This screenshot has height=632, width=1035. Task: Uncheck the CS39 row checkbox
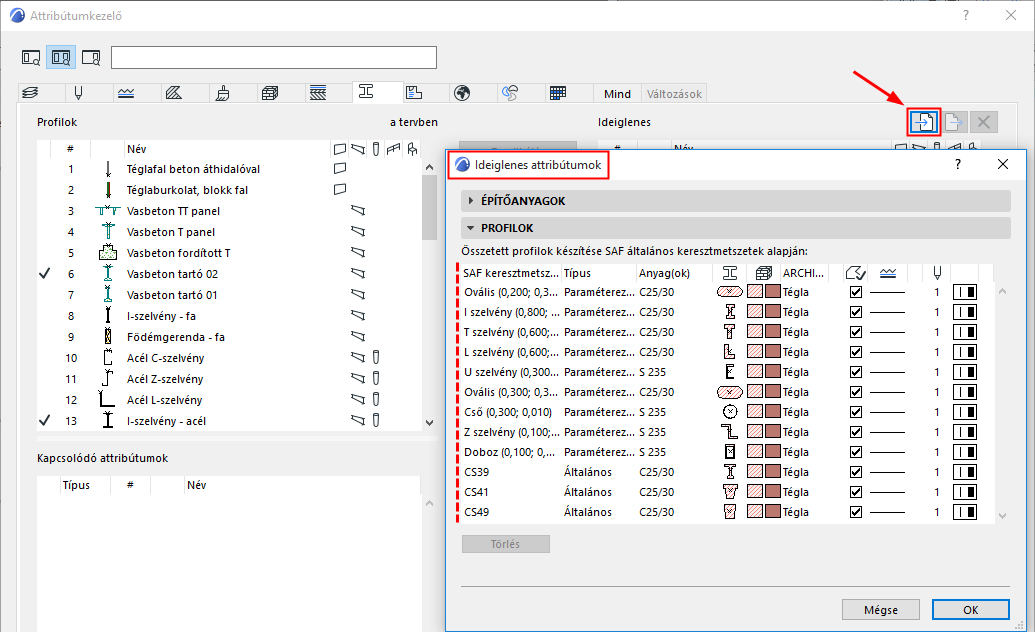pos(856,472)
